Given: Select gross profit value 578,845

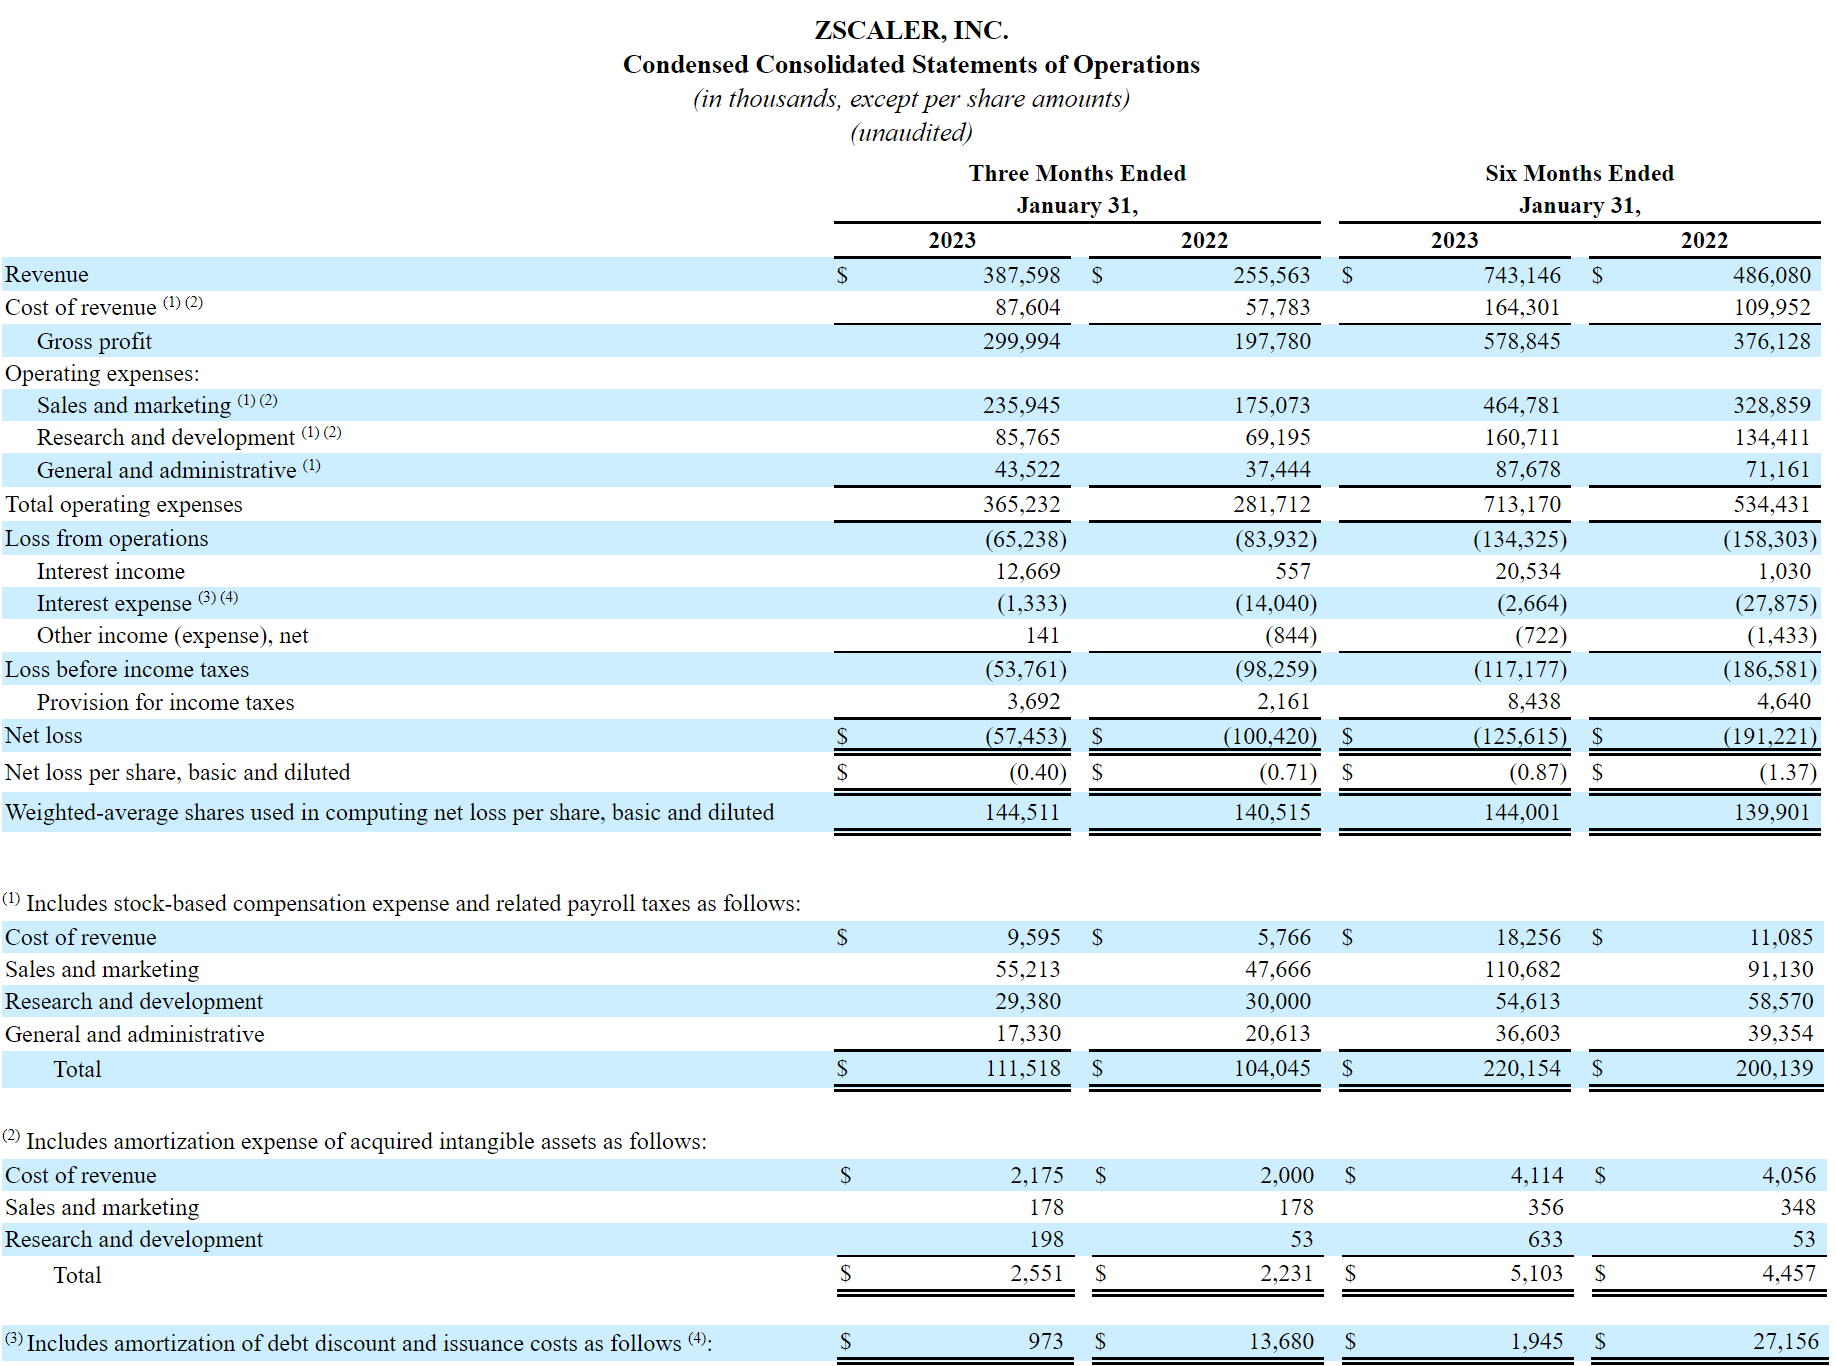Looking at the screenshot, I should (1521, 341).
